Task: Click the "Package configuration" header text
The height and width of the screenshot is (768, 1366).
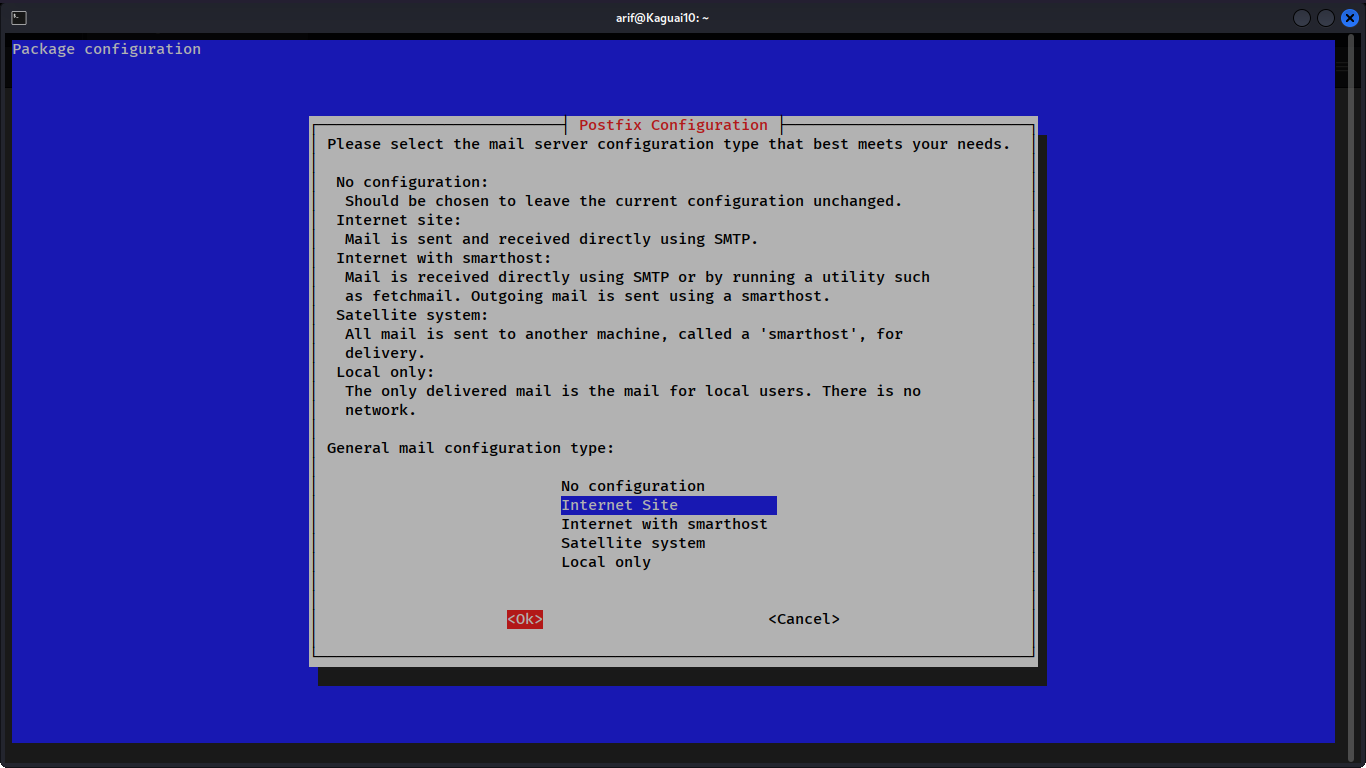Action: pos(106,49)
